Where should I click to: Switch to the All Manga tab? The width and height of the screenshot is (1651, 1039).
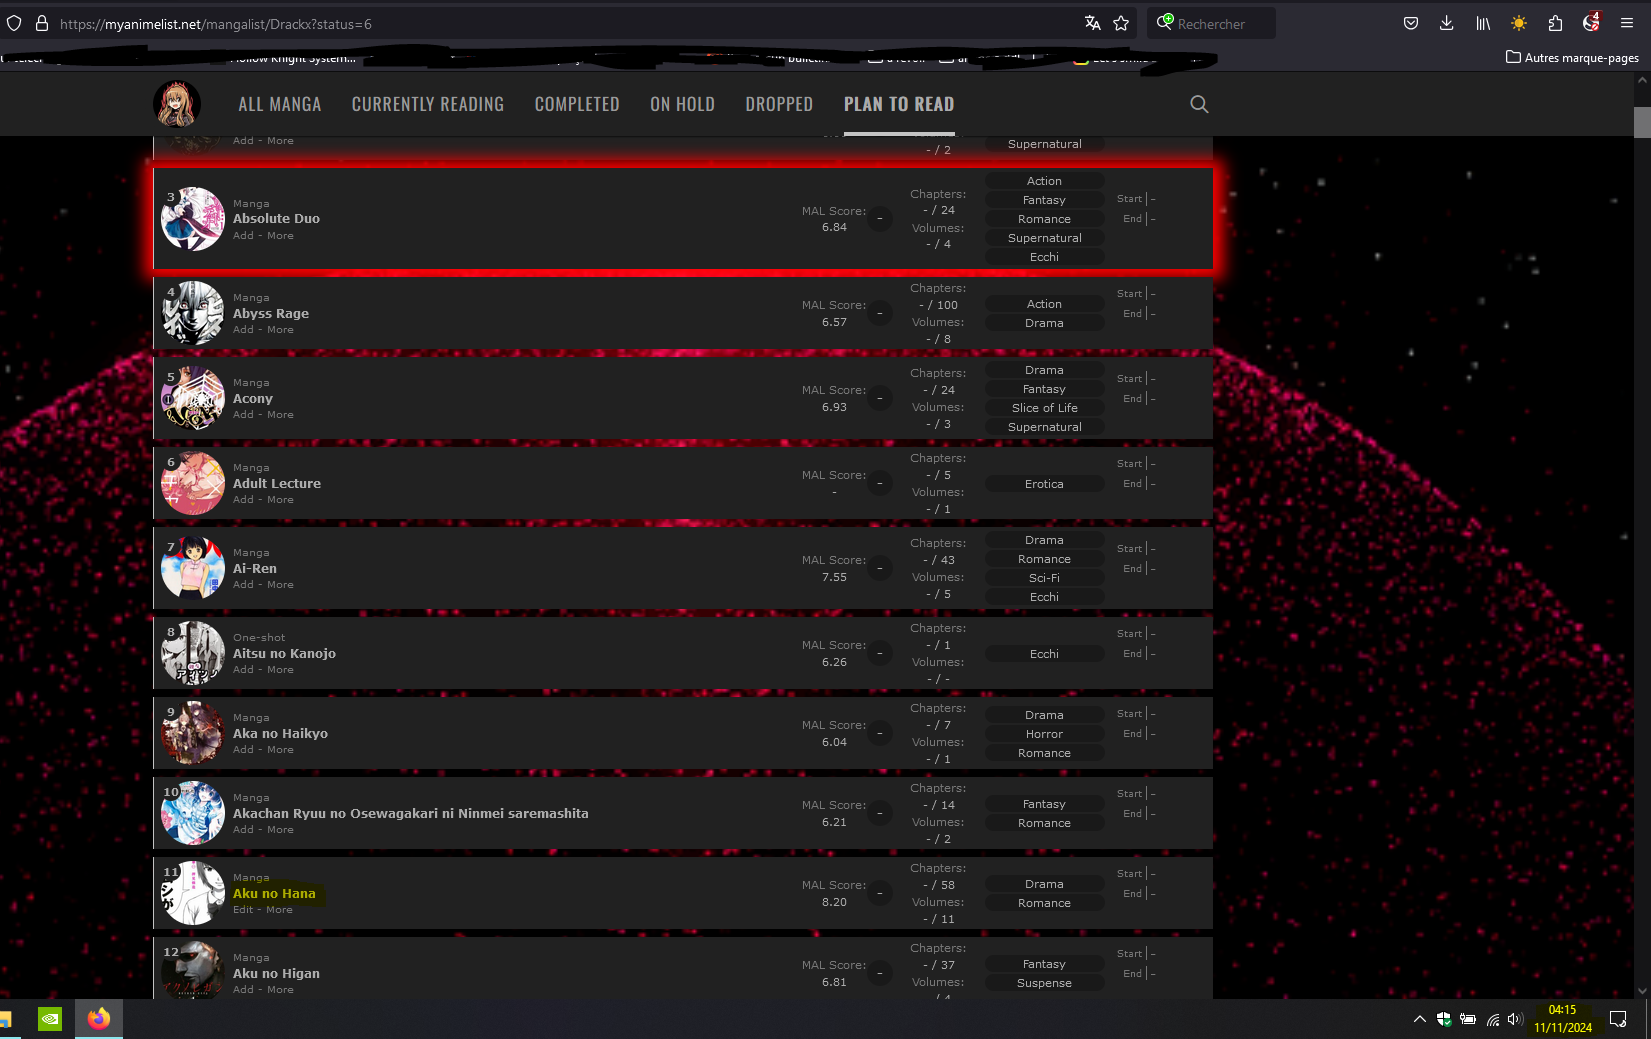click(280, 104)
